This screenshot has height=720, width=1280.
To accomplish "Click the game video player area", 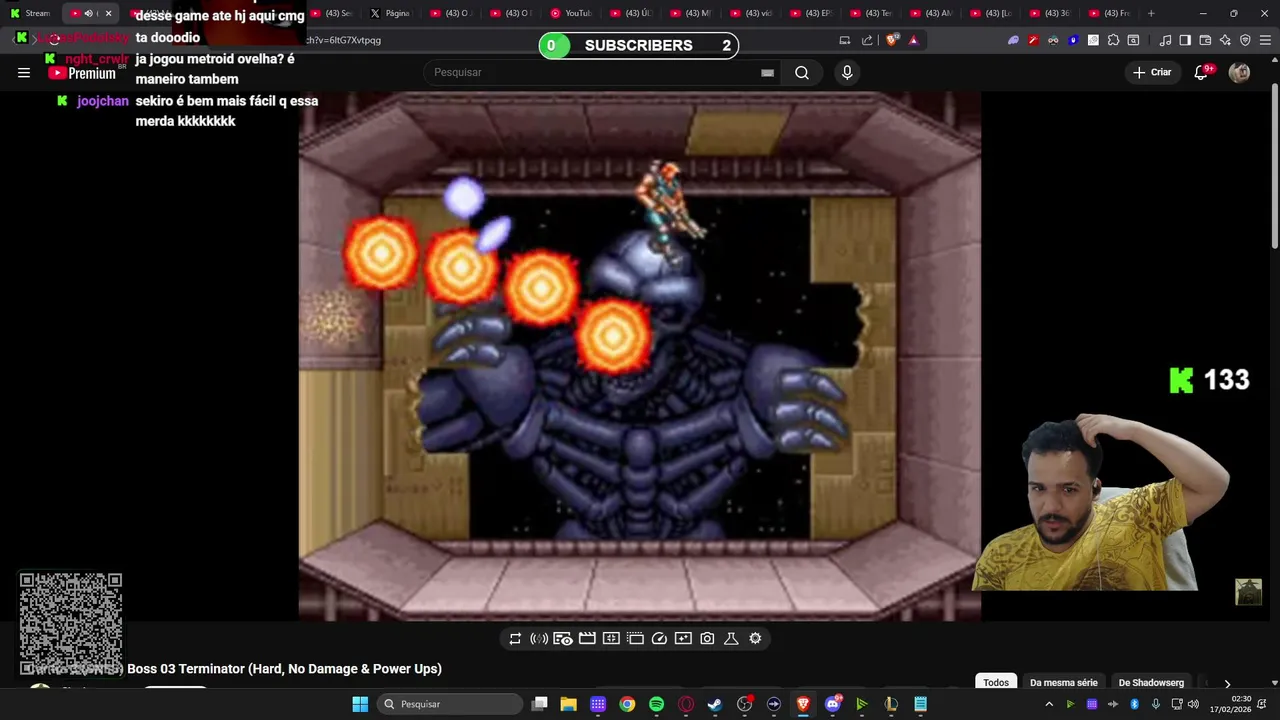I will pos(639,355).
